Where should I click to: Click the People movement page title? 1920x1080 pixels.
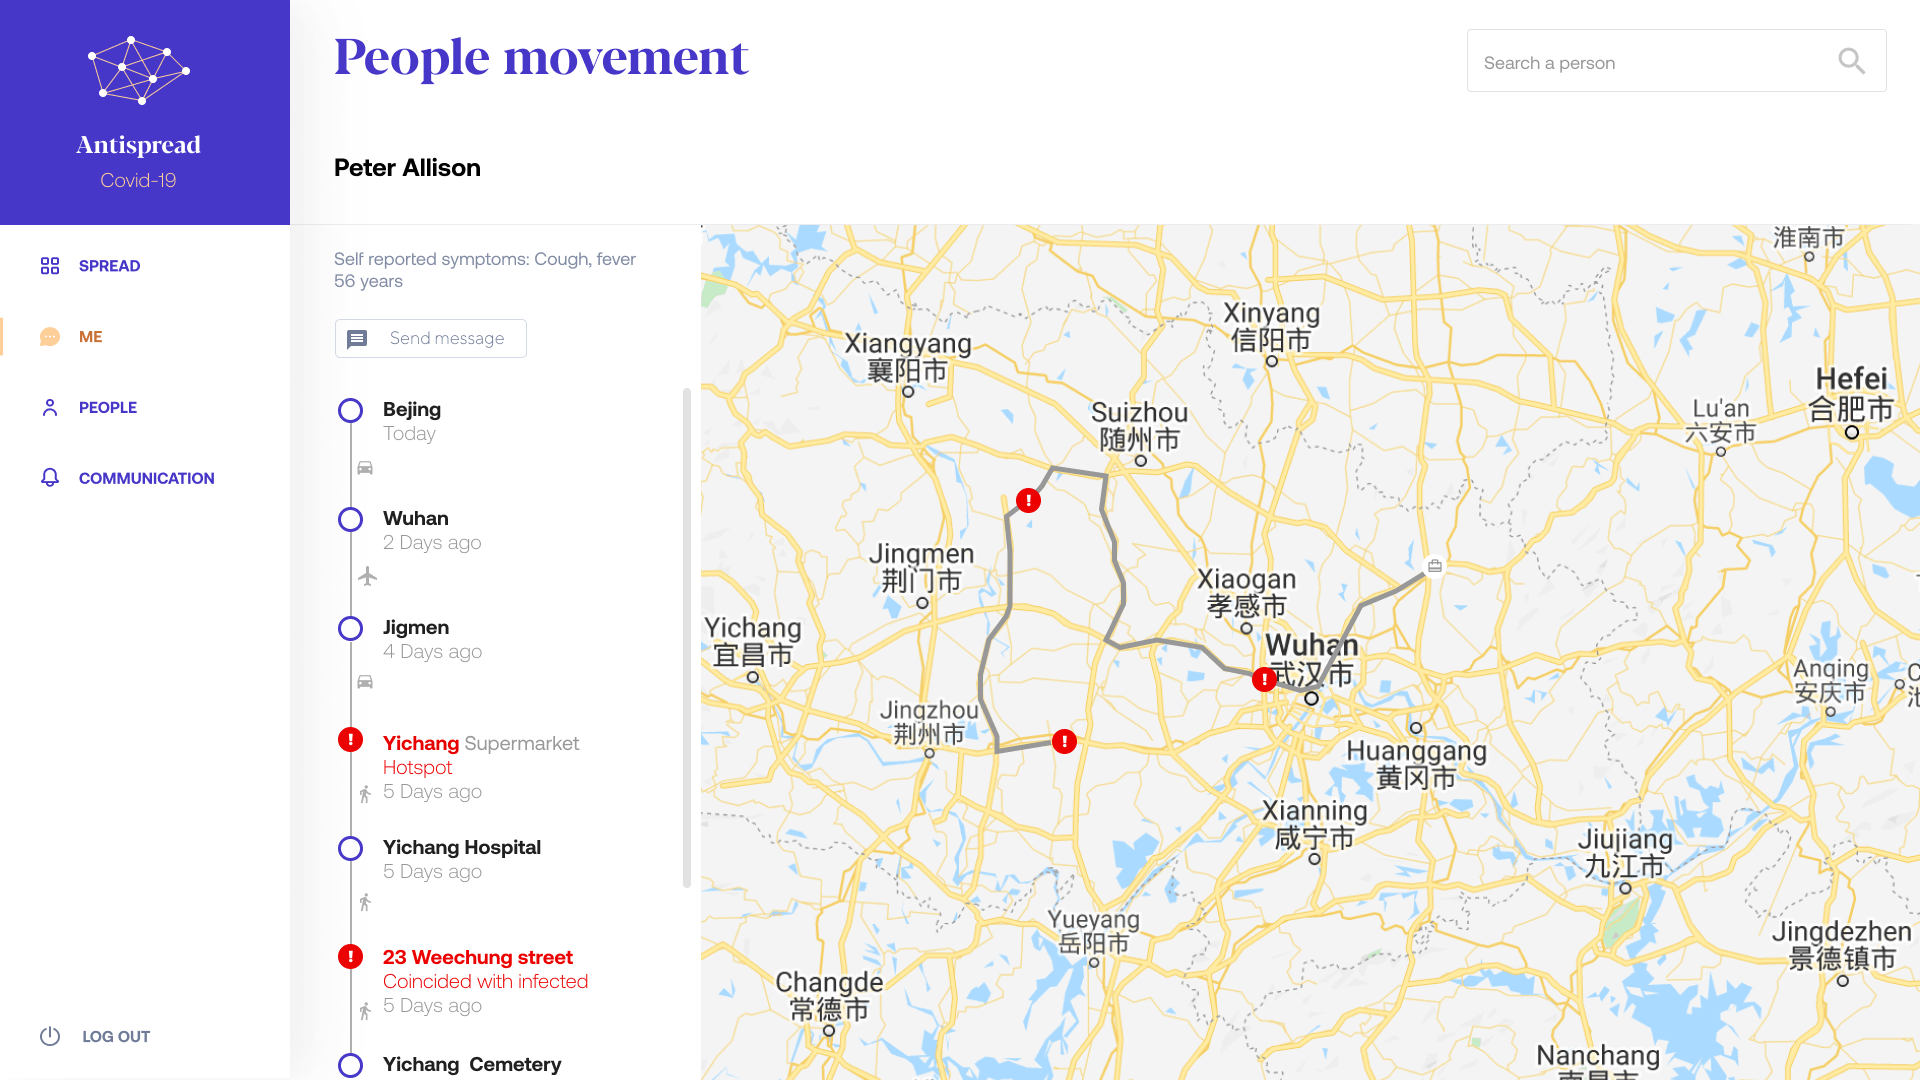click(x=541, y=57)
